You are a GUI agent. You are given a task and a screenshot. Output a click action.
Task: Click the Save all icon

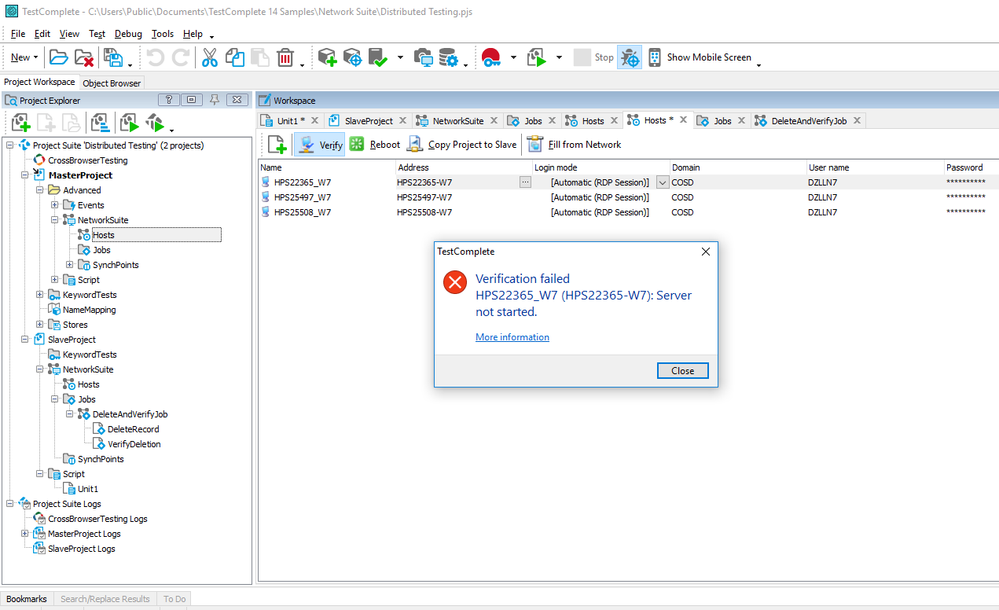(x=113, y=58)
